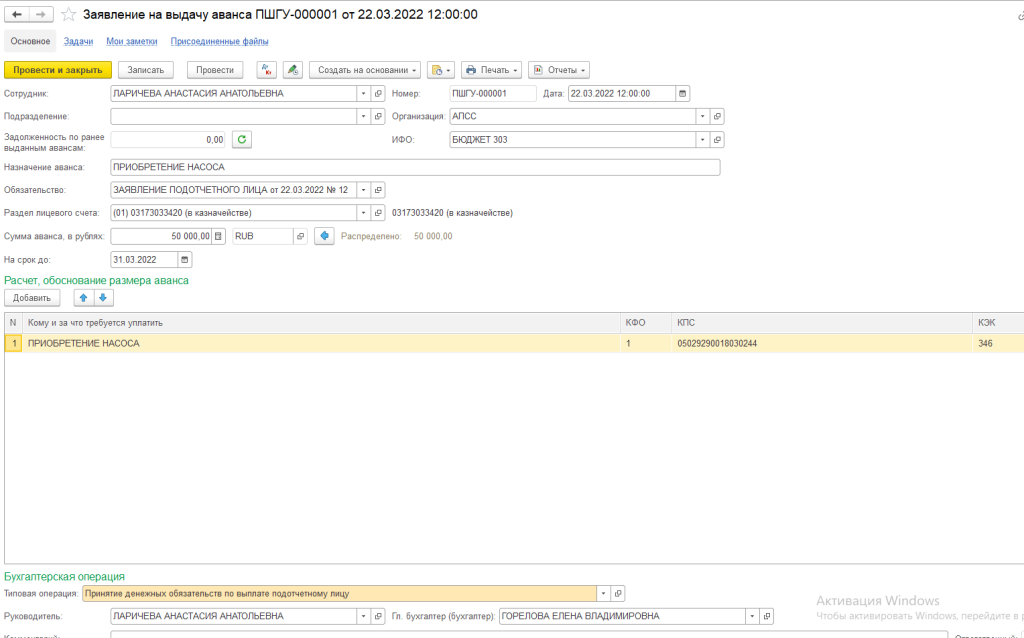
Task: Expand the Печать dropdown menu
Action: pos(491,70)
